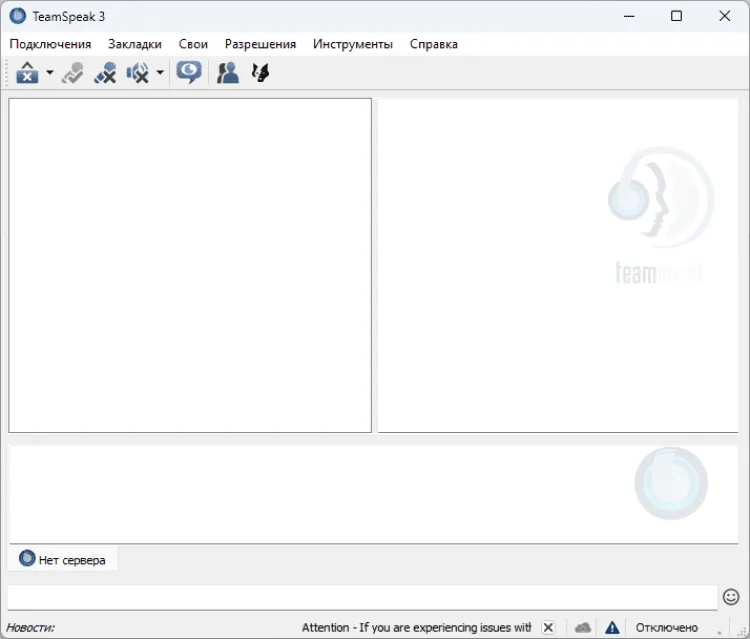Screen dimensions: 750x639
Task: Click inside the empty server tree panel
Action: click(x=190, y=265)
